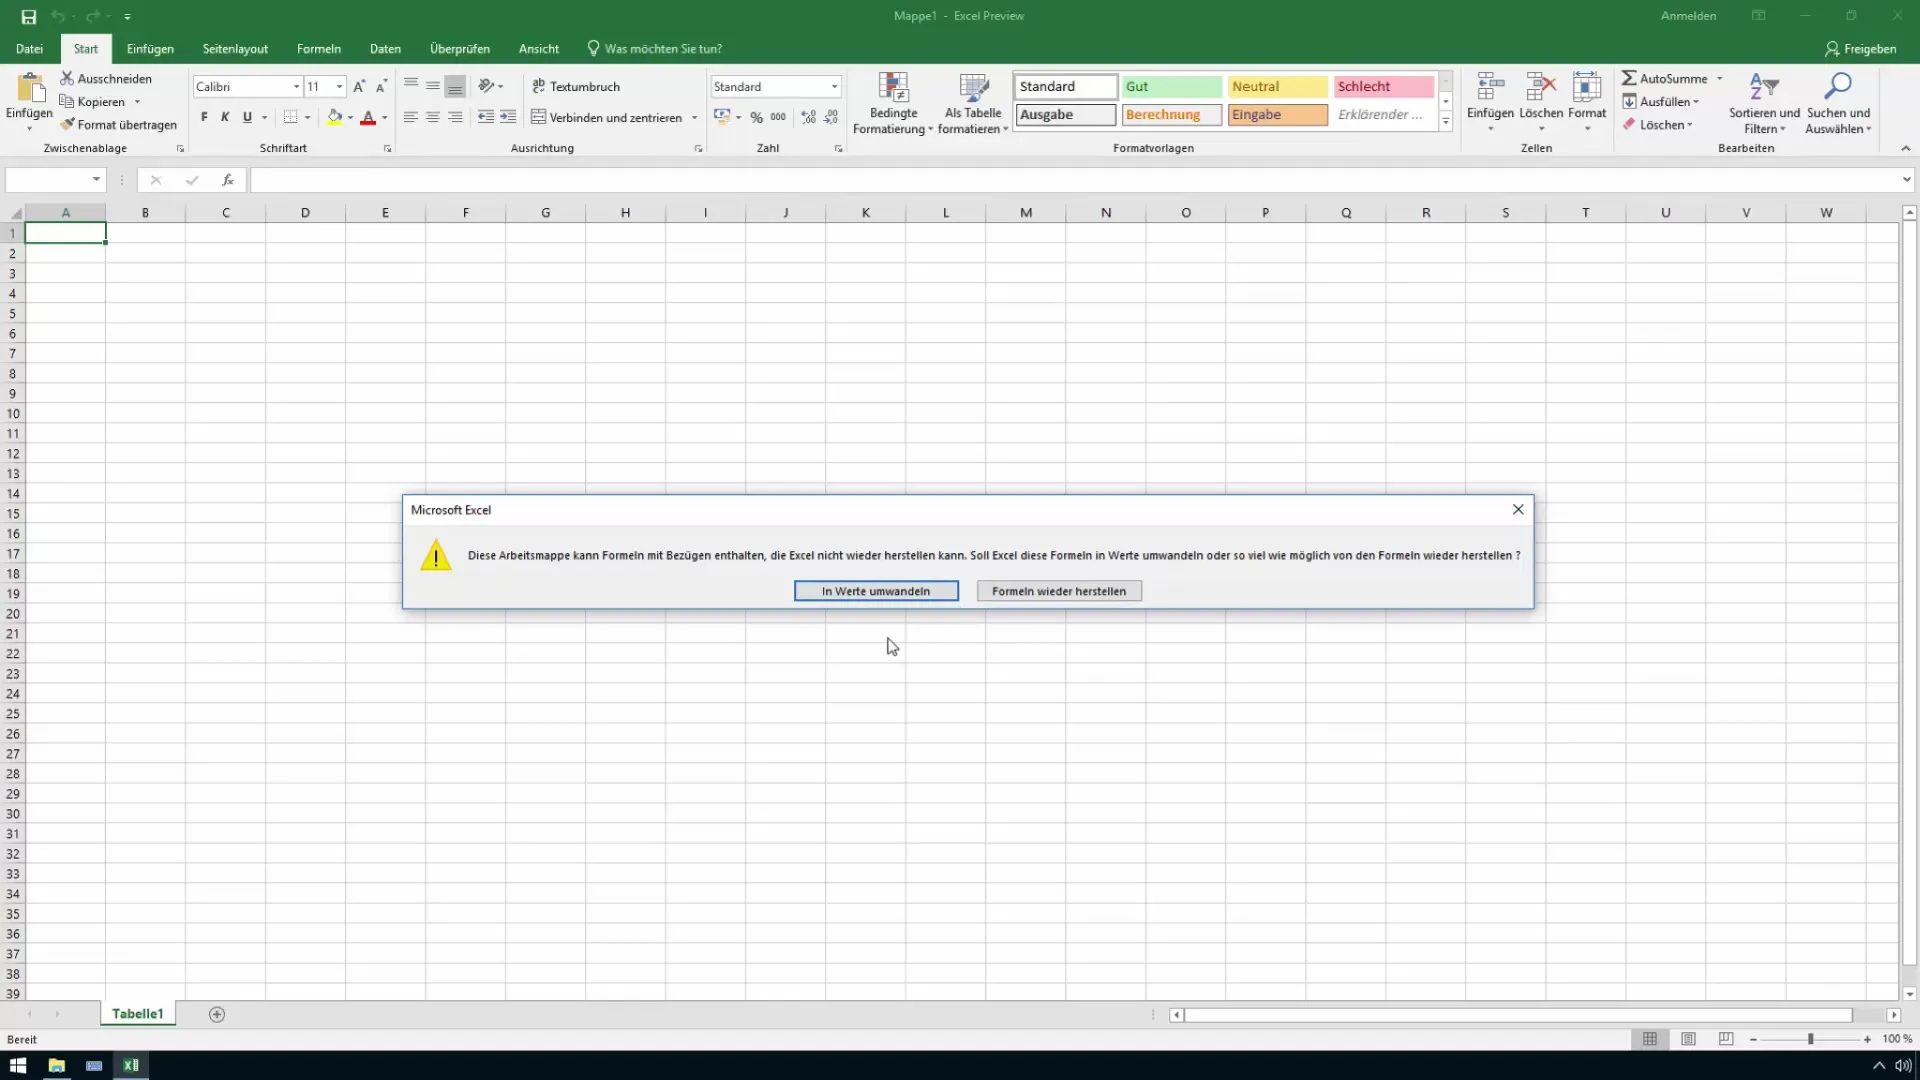Close the Microsoft Excel dialog
The width and height of the screenshot is (1920, 1080).
(x=1518, y=509)
